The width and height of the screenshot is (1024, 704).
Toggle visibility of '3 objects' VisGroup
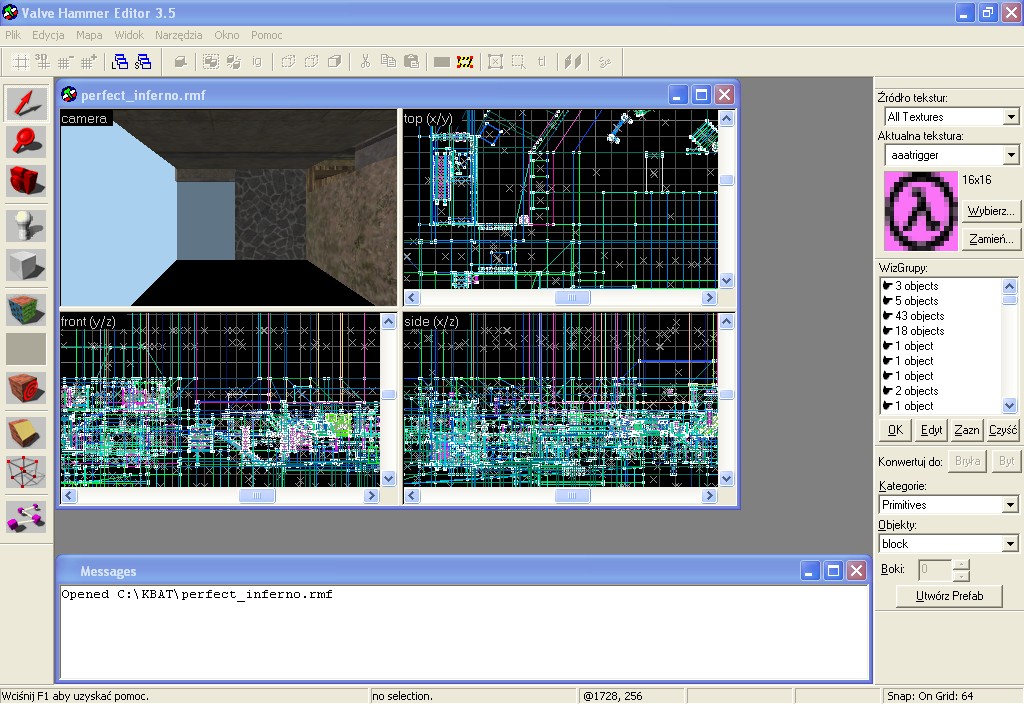[888, 286]
